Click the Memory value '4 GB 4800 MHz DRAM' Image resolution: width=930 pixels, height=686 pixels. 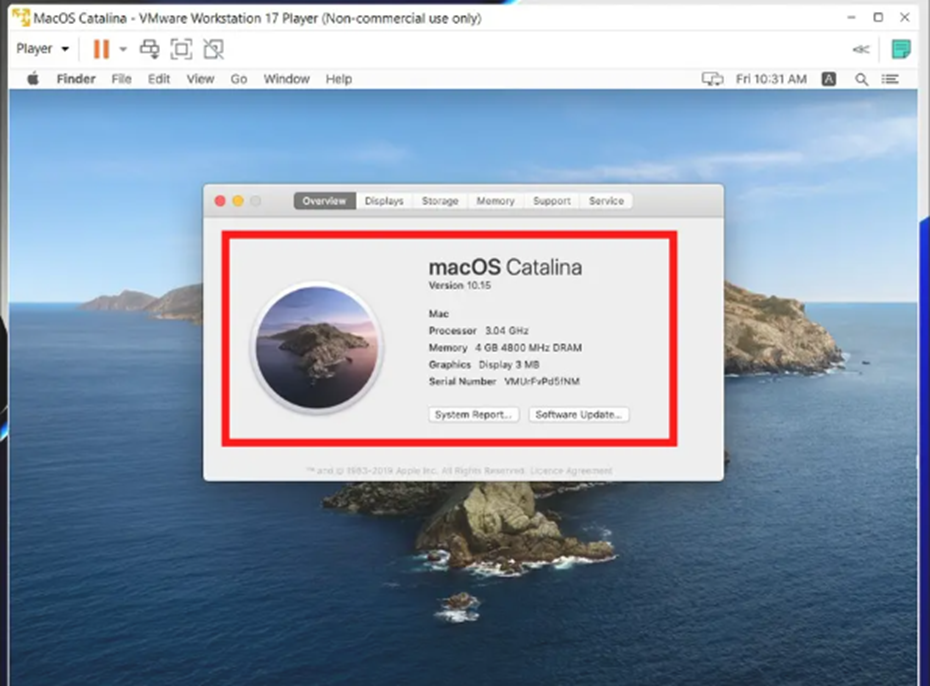528,347
